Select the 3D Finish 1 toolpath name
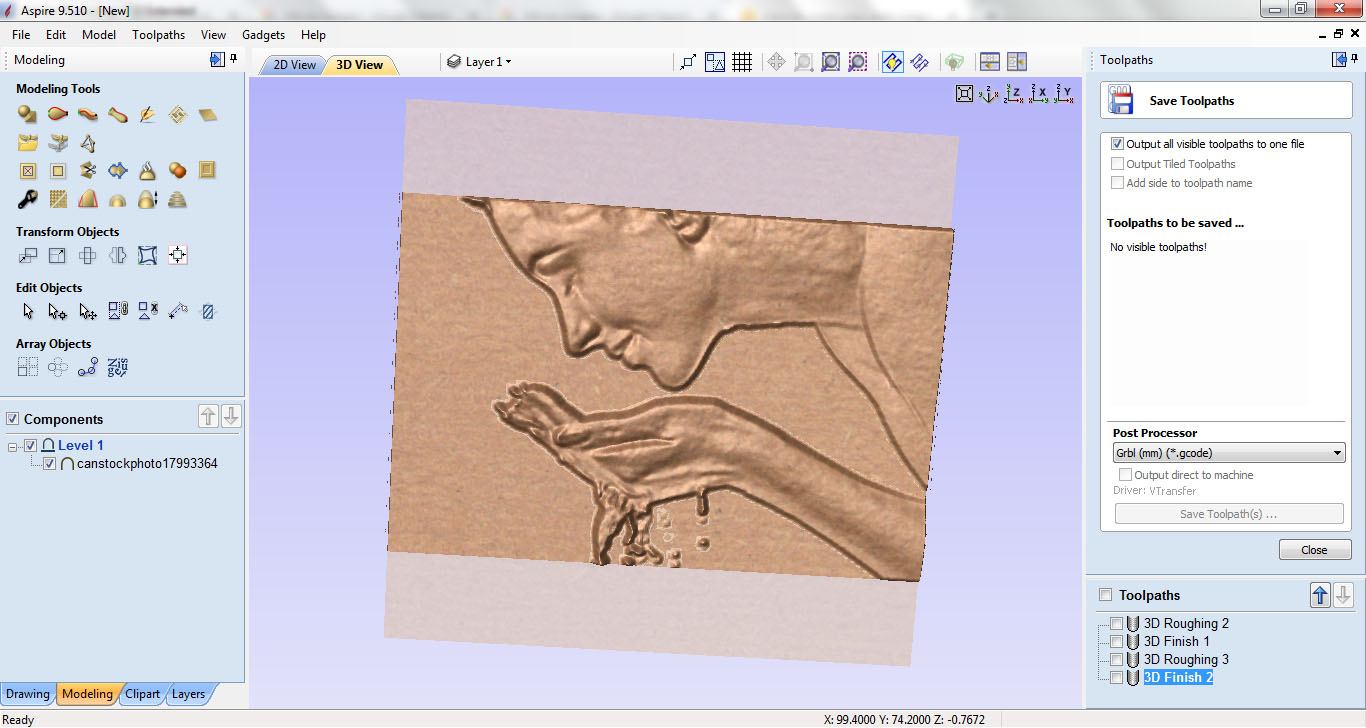1366x728 pixels. [1177, 641]
